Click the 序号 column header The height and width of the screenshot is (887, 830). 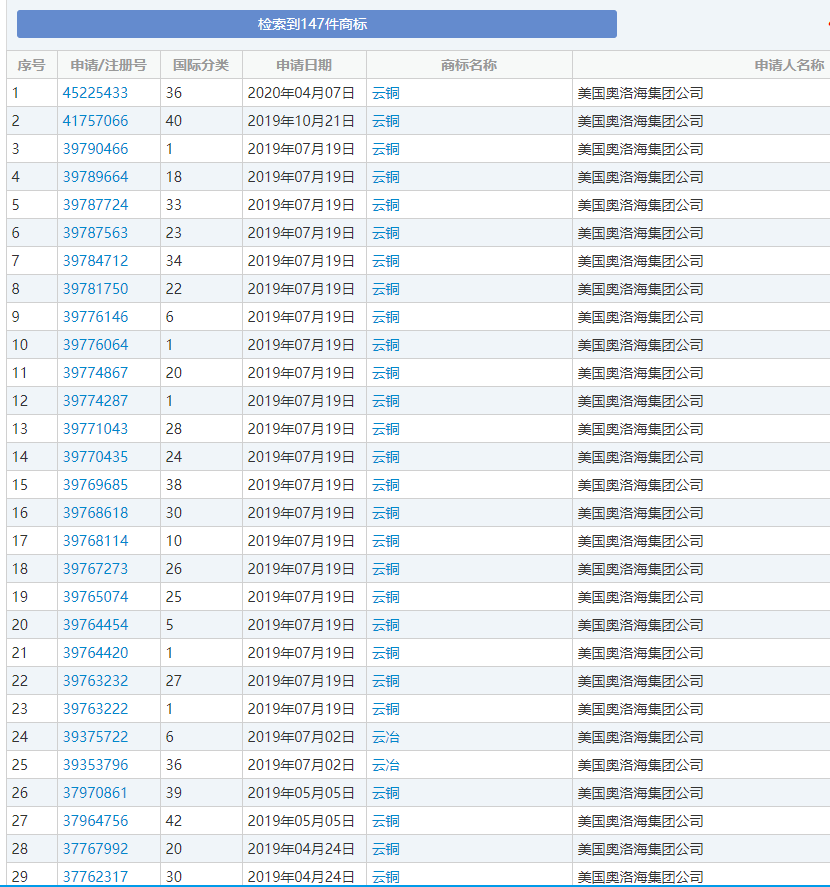click(x=29, y=64)
